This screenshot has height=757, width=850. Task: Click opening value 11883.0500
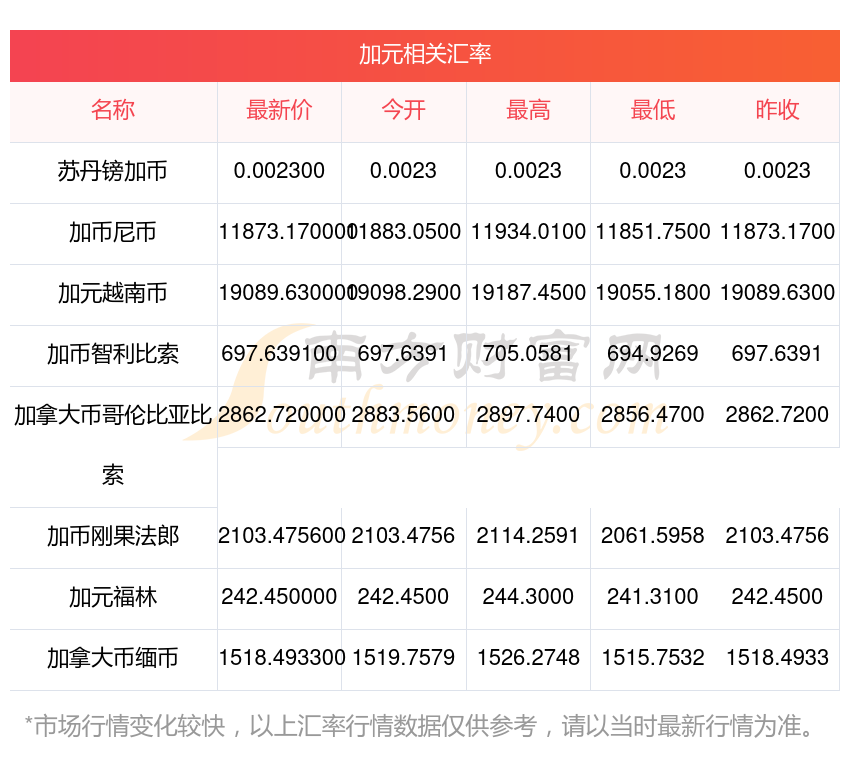click(x=405, y=232)
